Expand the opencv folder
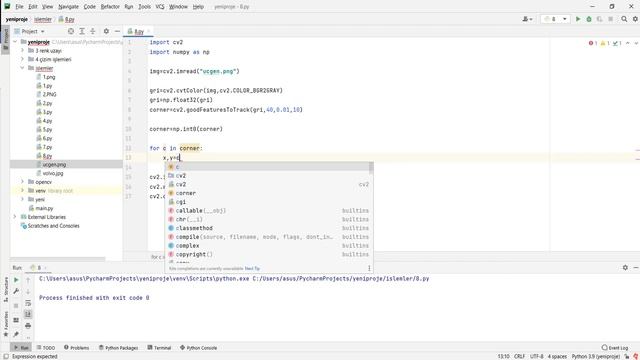640x360 pixels. coord(22,182)
